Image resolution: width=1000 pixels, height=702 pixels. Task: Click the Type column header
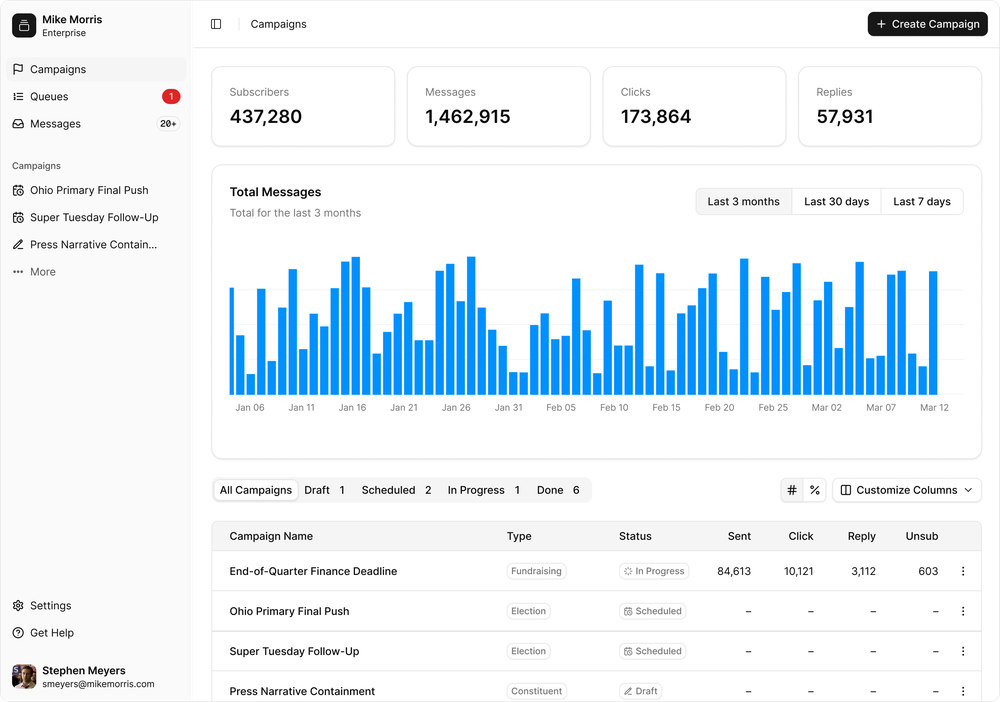(519, 536)
